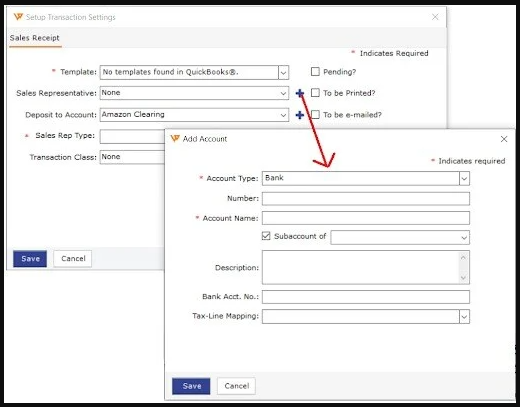This screenshot has height=407, width=520.
Task: Select the Sales Receipt tab
Action: coord(35,38)
